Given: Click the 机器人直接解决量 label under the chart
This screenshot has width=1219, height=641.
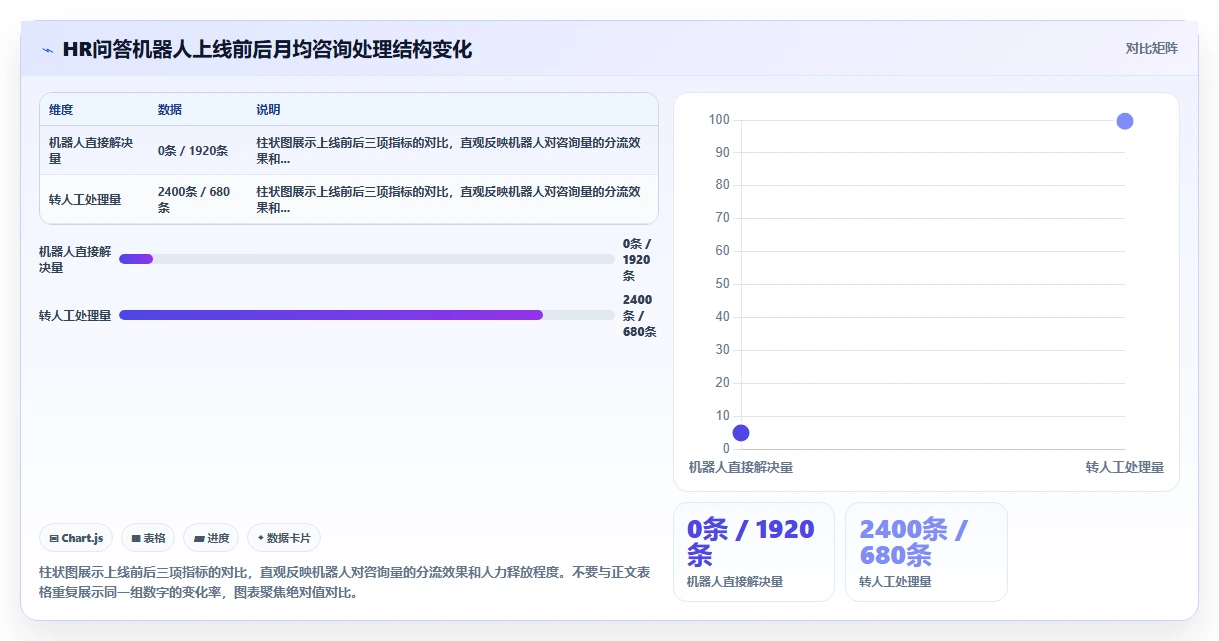Looking at the screenshot, I should 741,467.
